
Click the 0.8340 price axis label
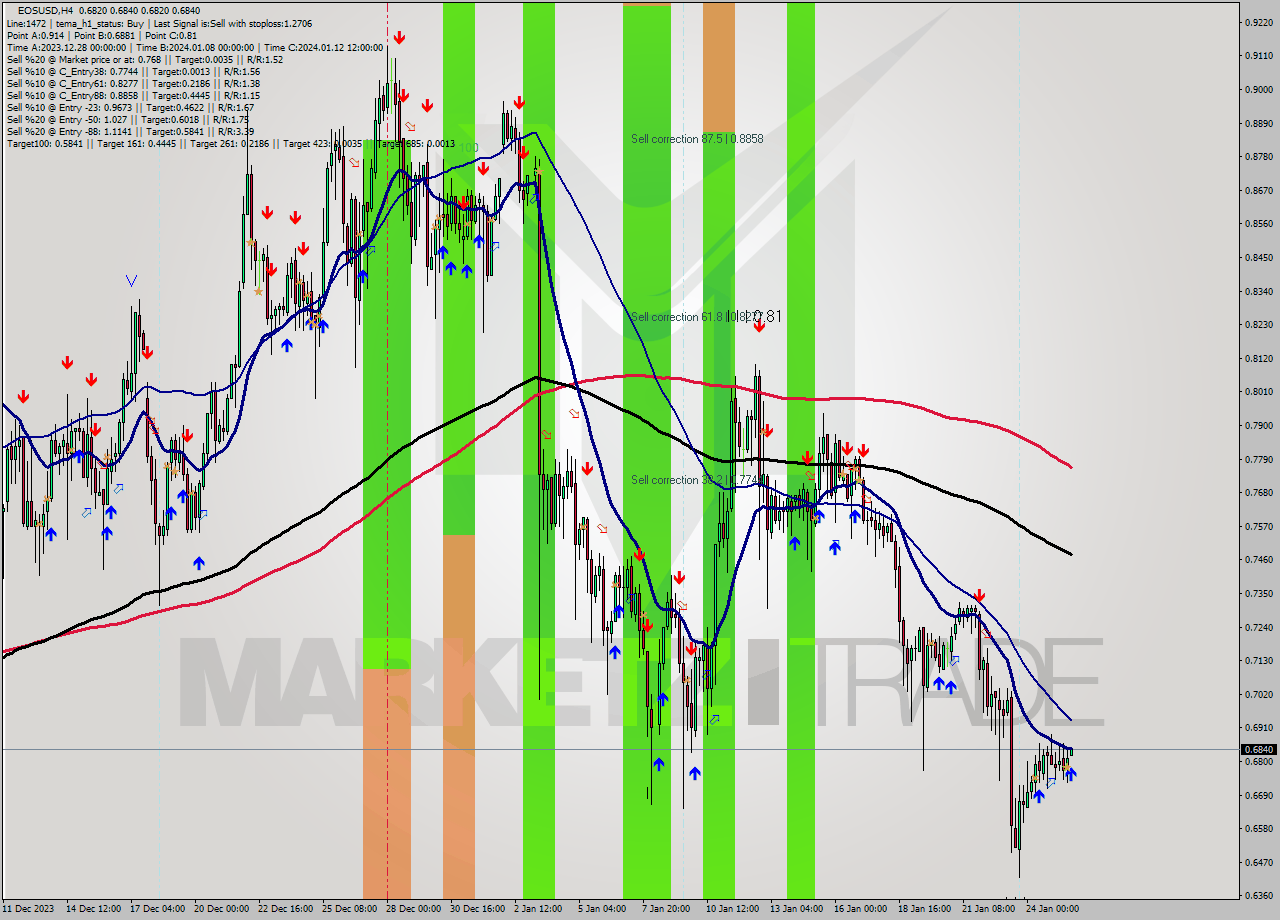point(1259,292)
